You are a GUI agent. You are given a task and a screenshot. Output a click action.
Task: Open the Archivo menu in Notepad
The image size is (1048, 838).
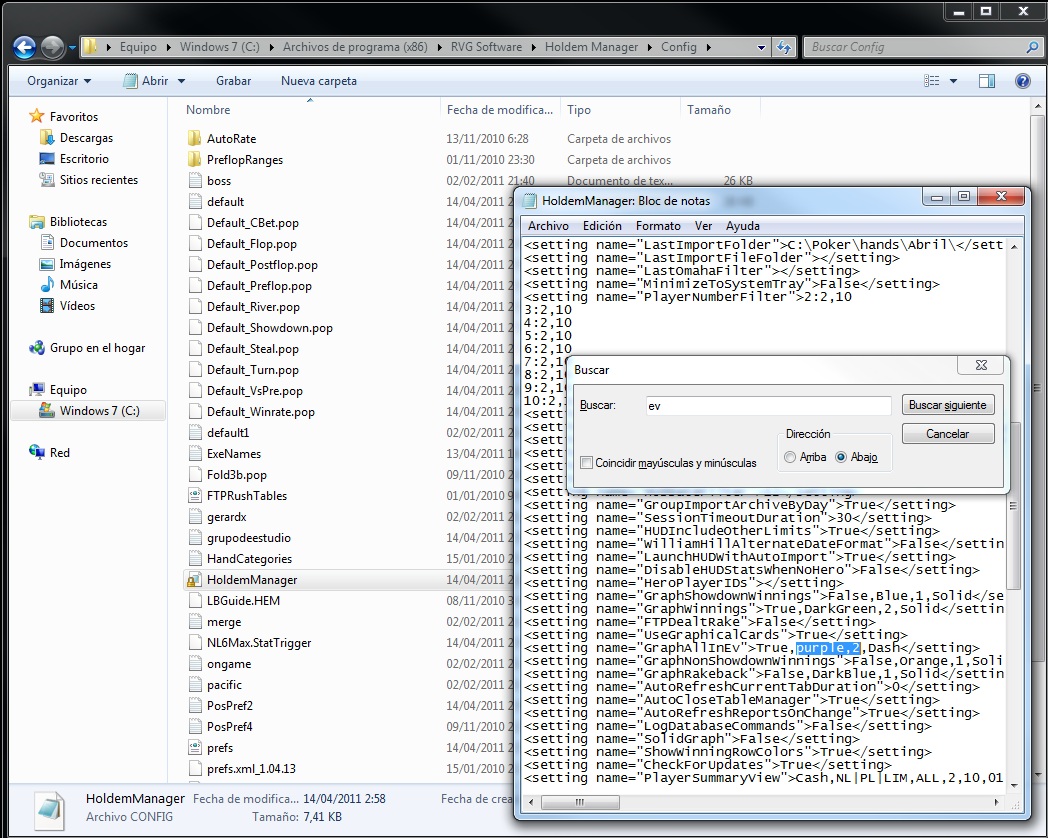pos(548,226)
